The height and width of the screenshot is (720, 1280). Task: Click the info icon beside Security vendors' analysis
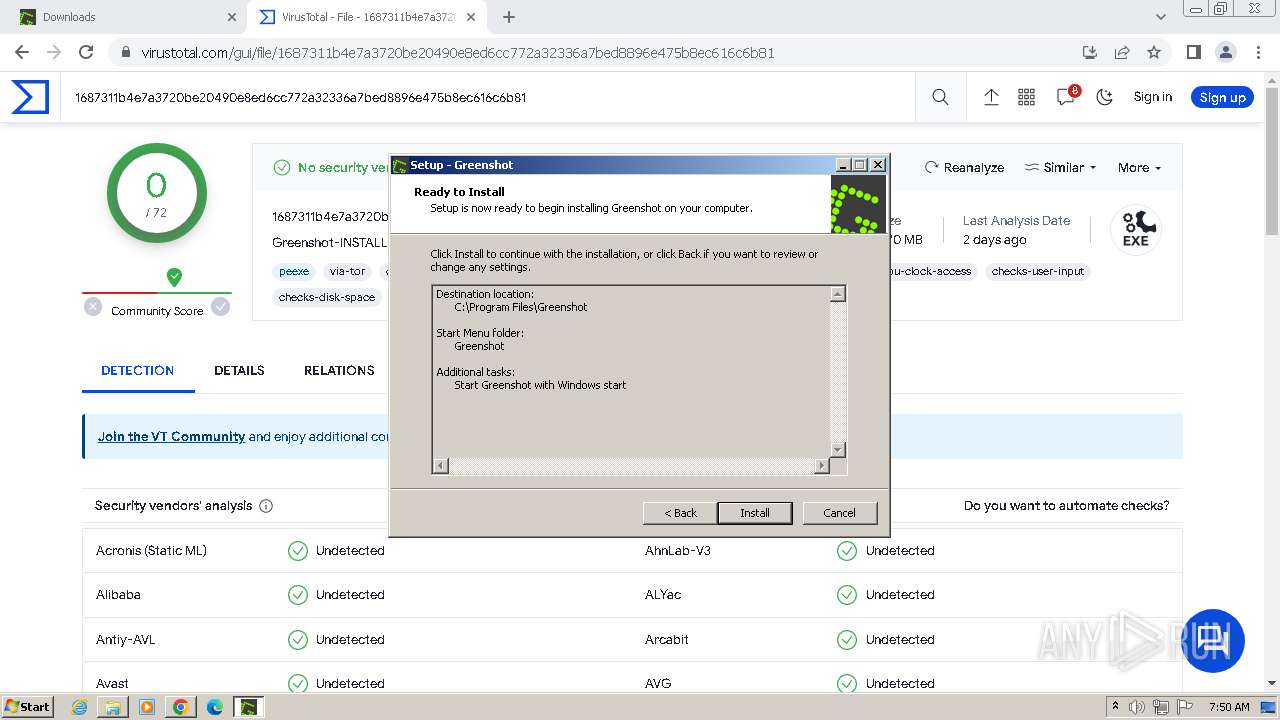click(266, 506)
